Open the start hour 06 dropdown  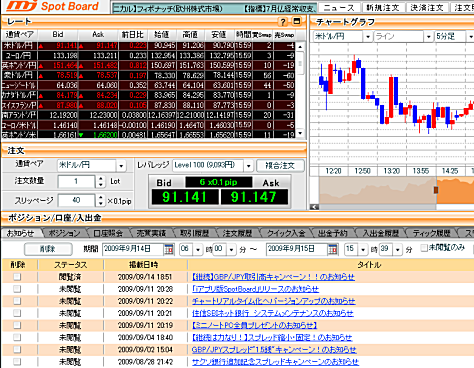pyautogui.click(x=198, y=249)
